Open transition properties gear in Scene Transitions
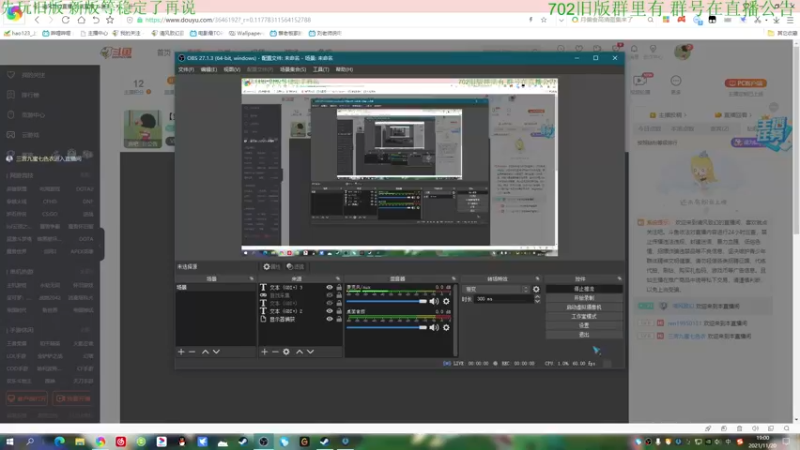The width and height of the screenshot is (800, 450). pyautogui.click(x=536, y=289)
